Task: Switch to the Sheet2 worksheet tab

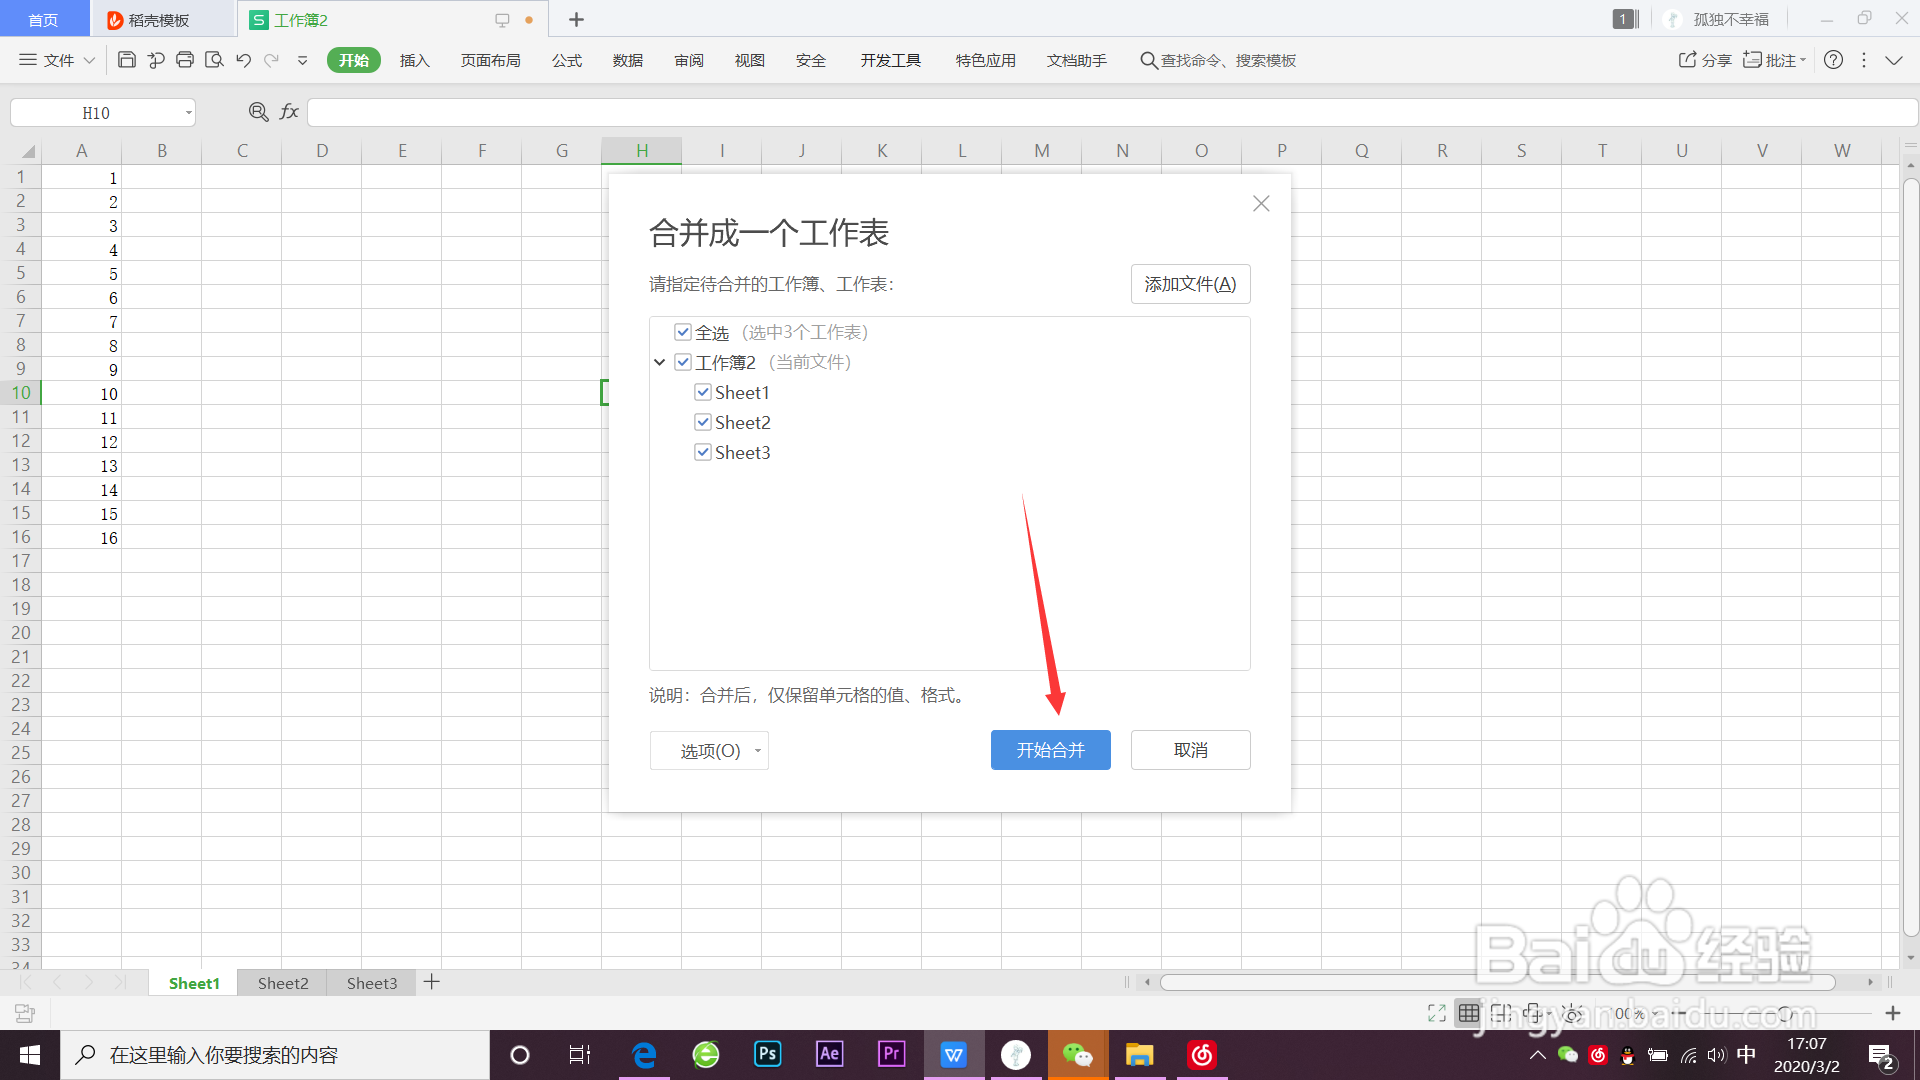Action: point(281,983)
